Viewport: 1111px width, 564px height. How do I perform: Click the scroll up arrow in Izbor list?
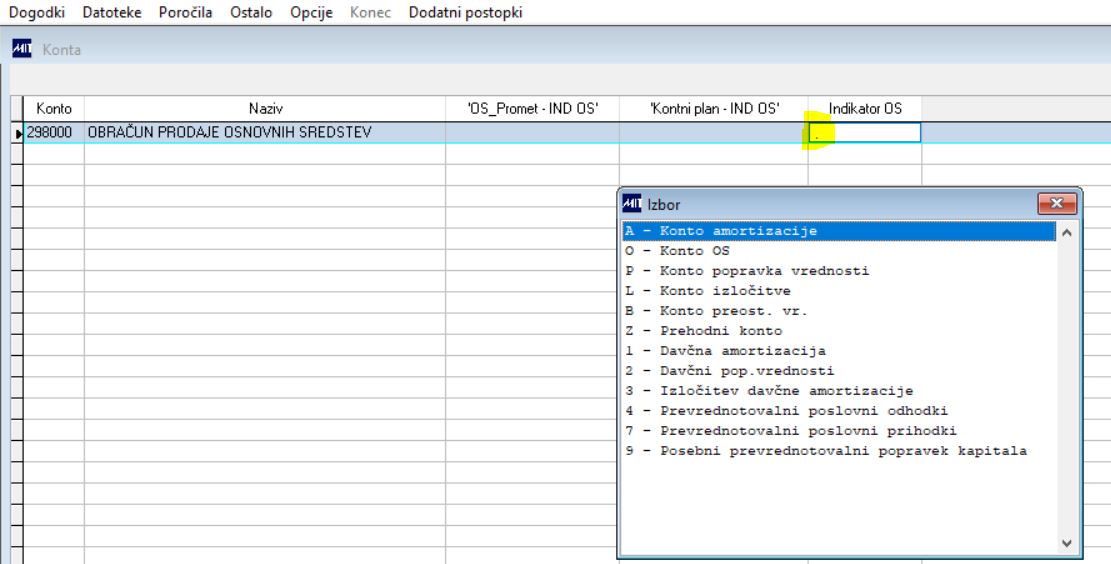coord(1066,232)
